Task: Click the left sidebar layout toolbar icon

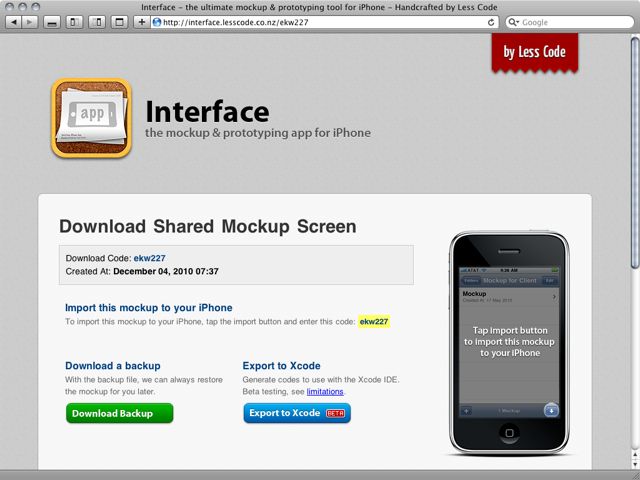Action: (74, 22)
